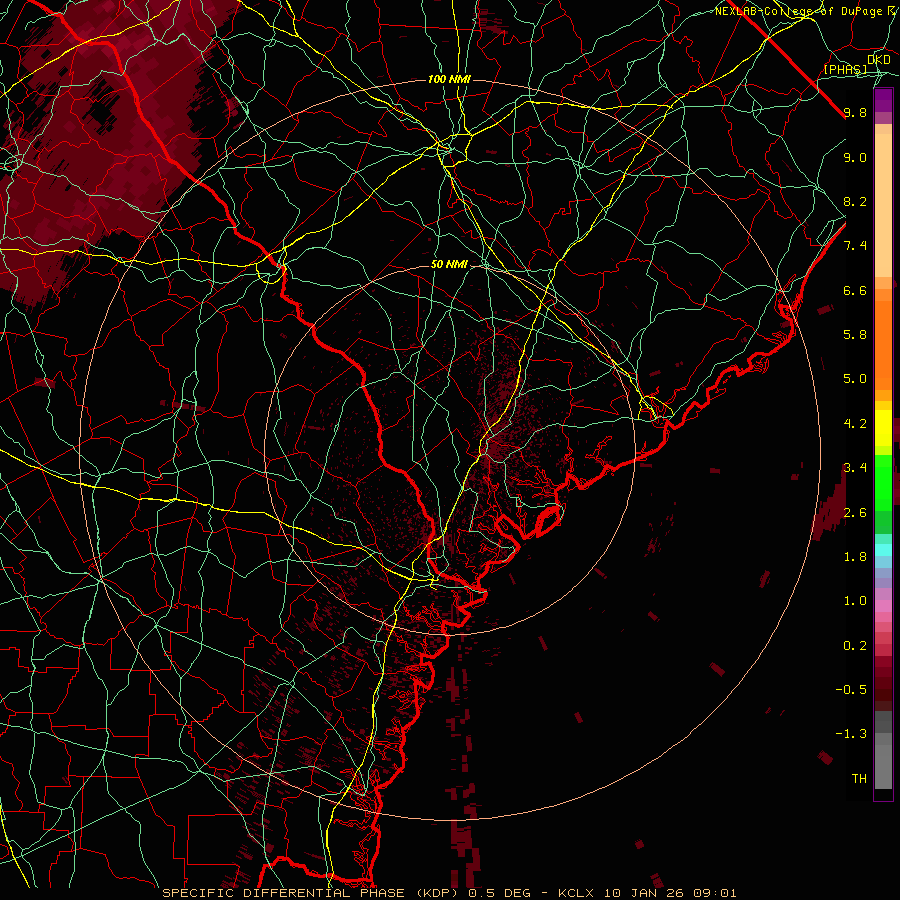Screen dimensions: 900x900
Task: Select the 9.8 value on the color scale
Action: tap(855, 112)
